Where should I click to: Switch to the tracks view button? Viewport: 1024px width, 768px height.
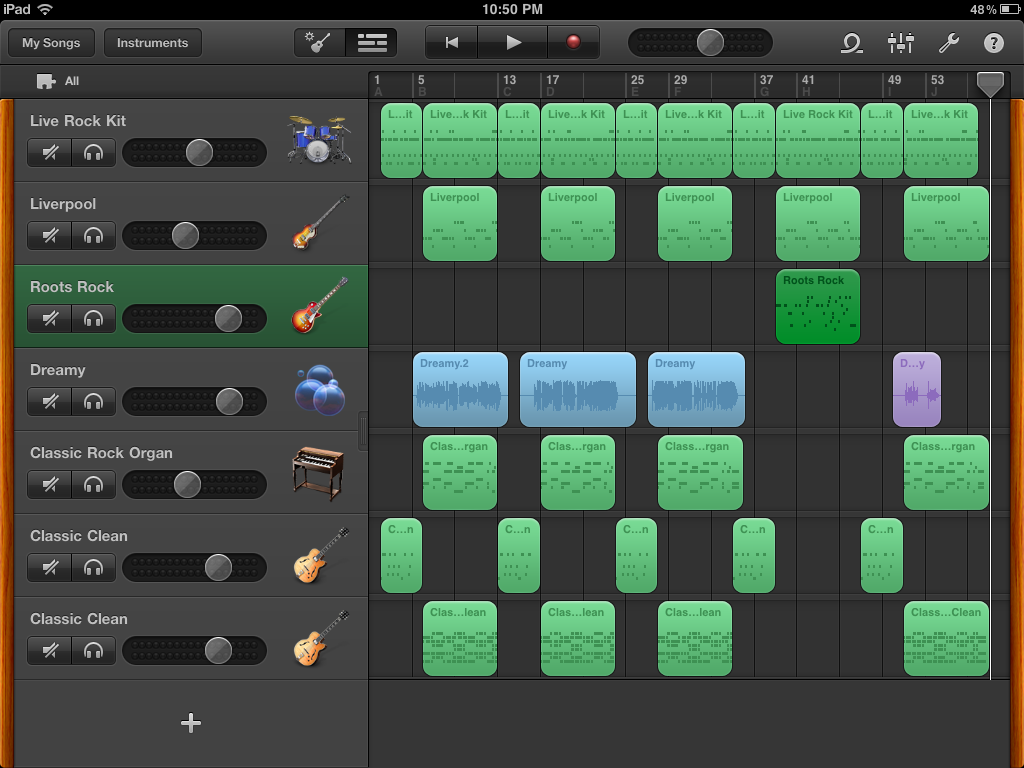click(372, 43)
